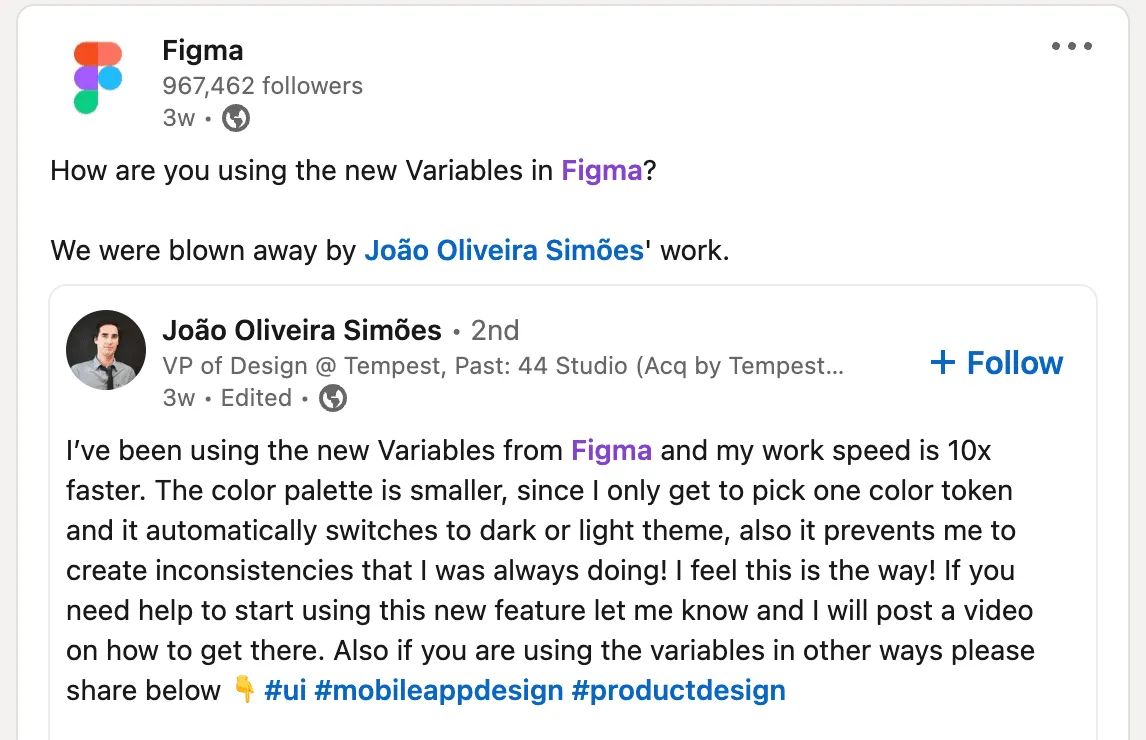Click the 3w timestamp on the embedded post

click(x=177, y=398)
